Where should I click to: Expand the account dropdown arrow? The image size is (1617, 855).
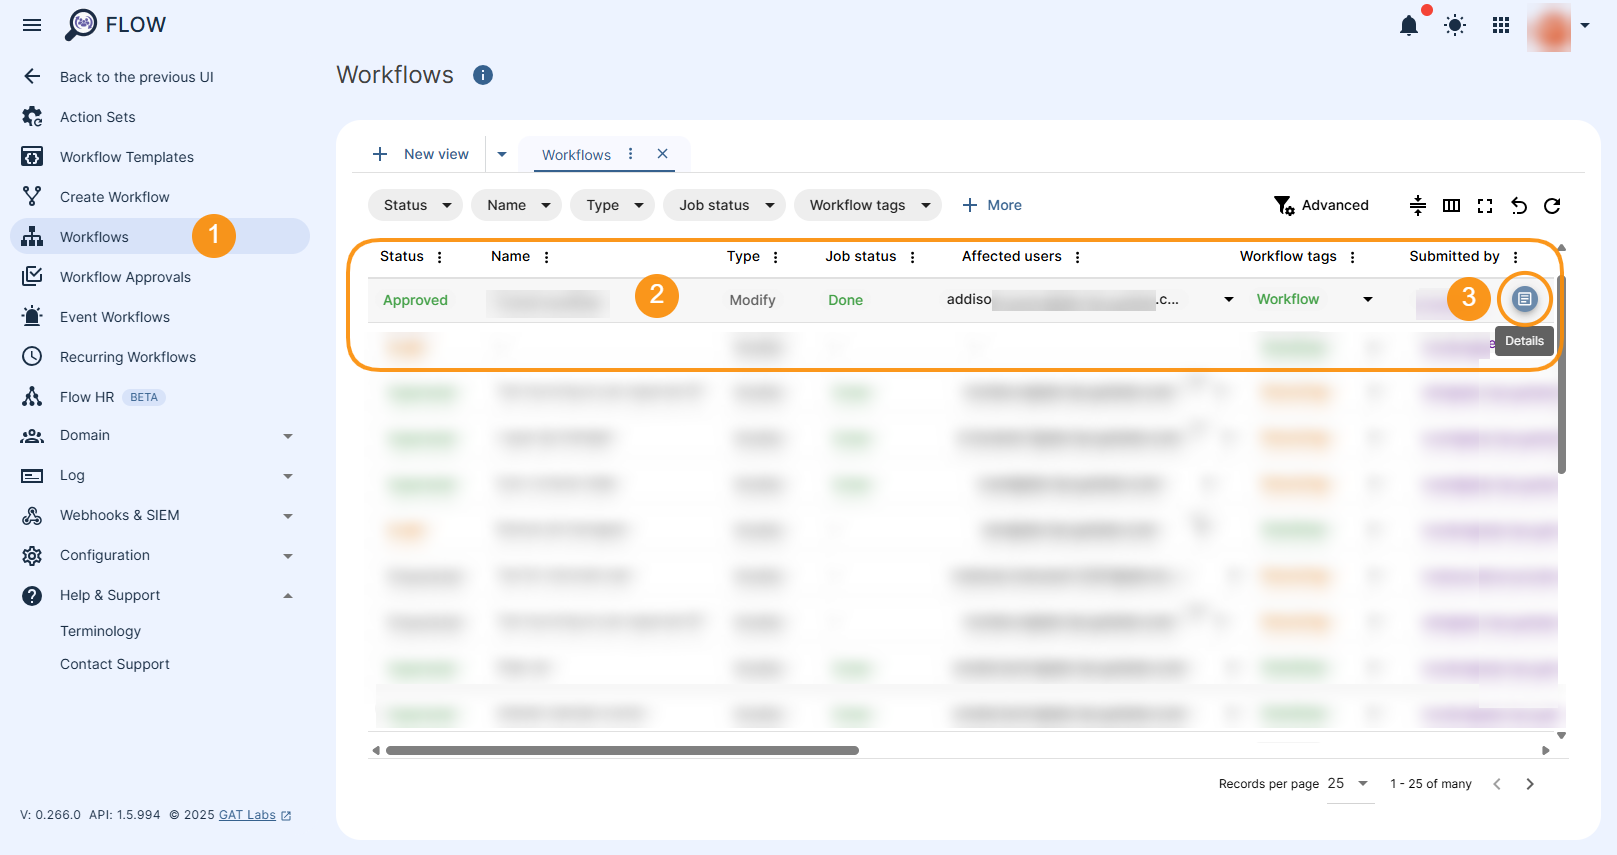(x=1585, y=26)
